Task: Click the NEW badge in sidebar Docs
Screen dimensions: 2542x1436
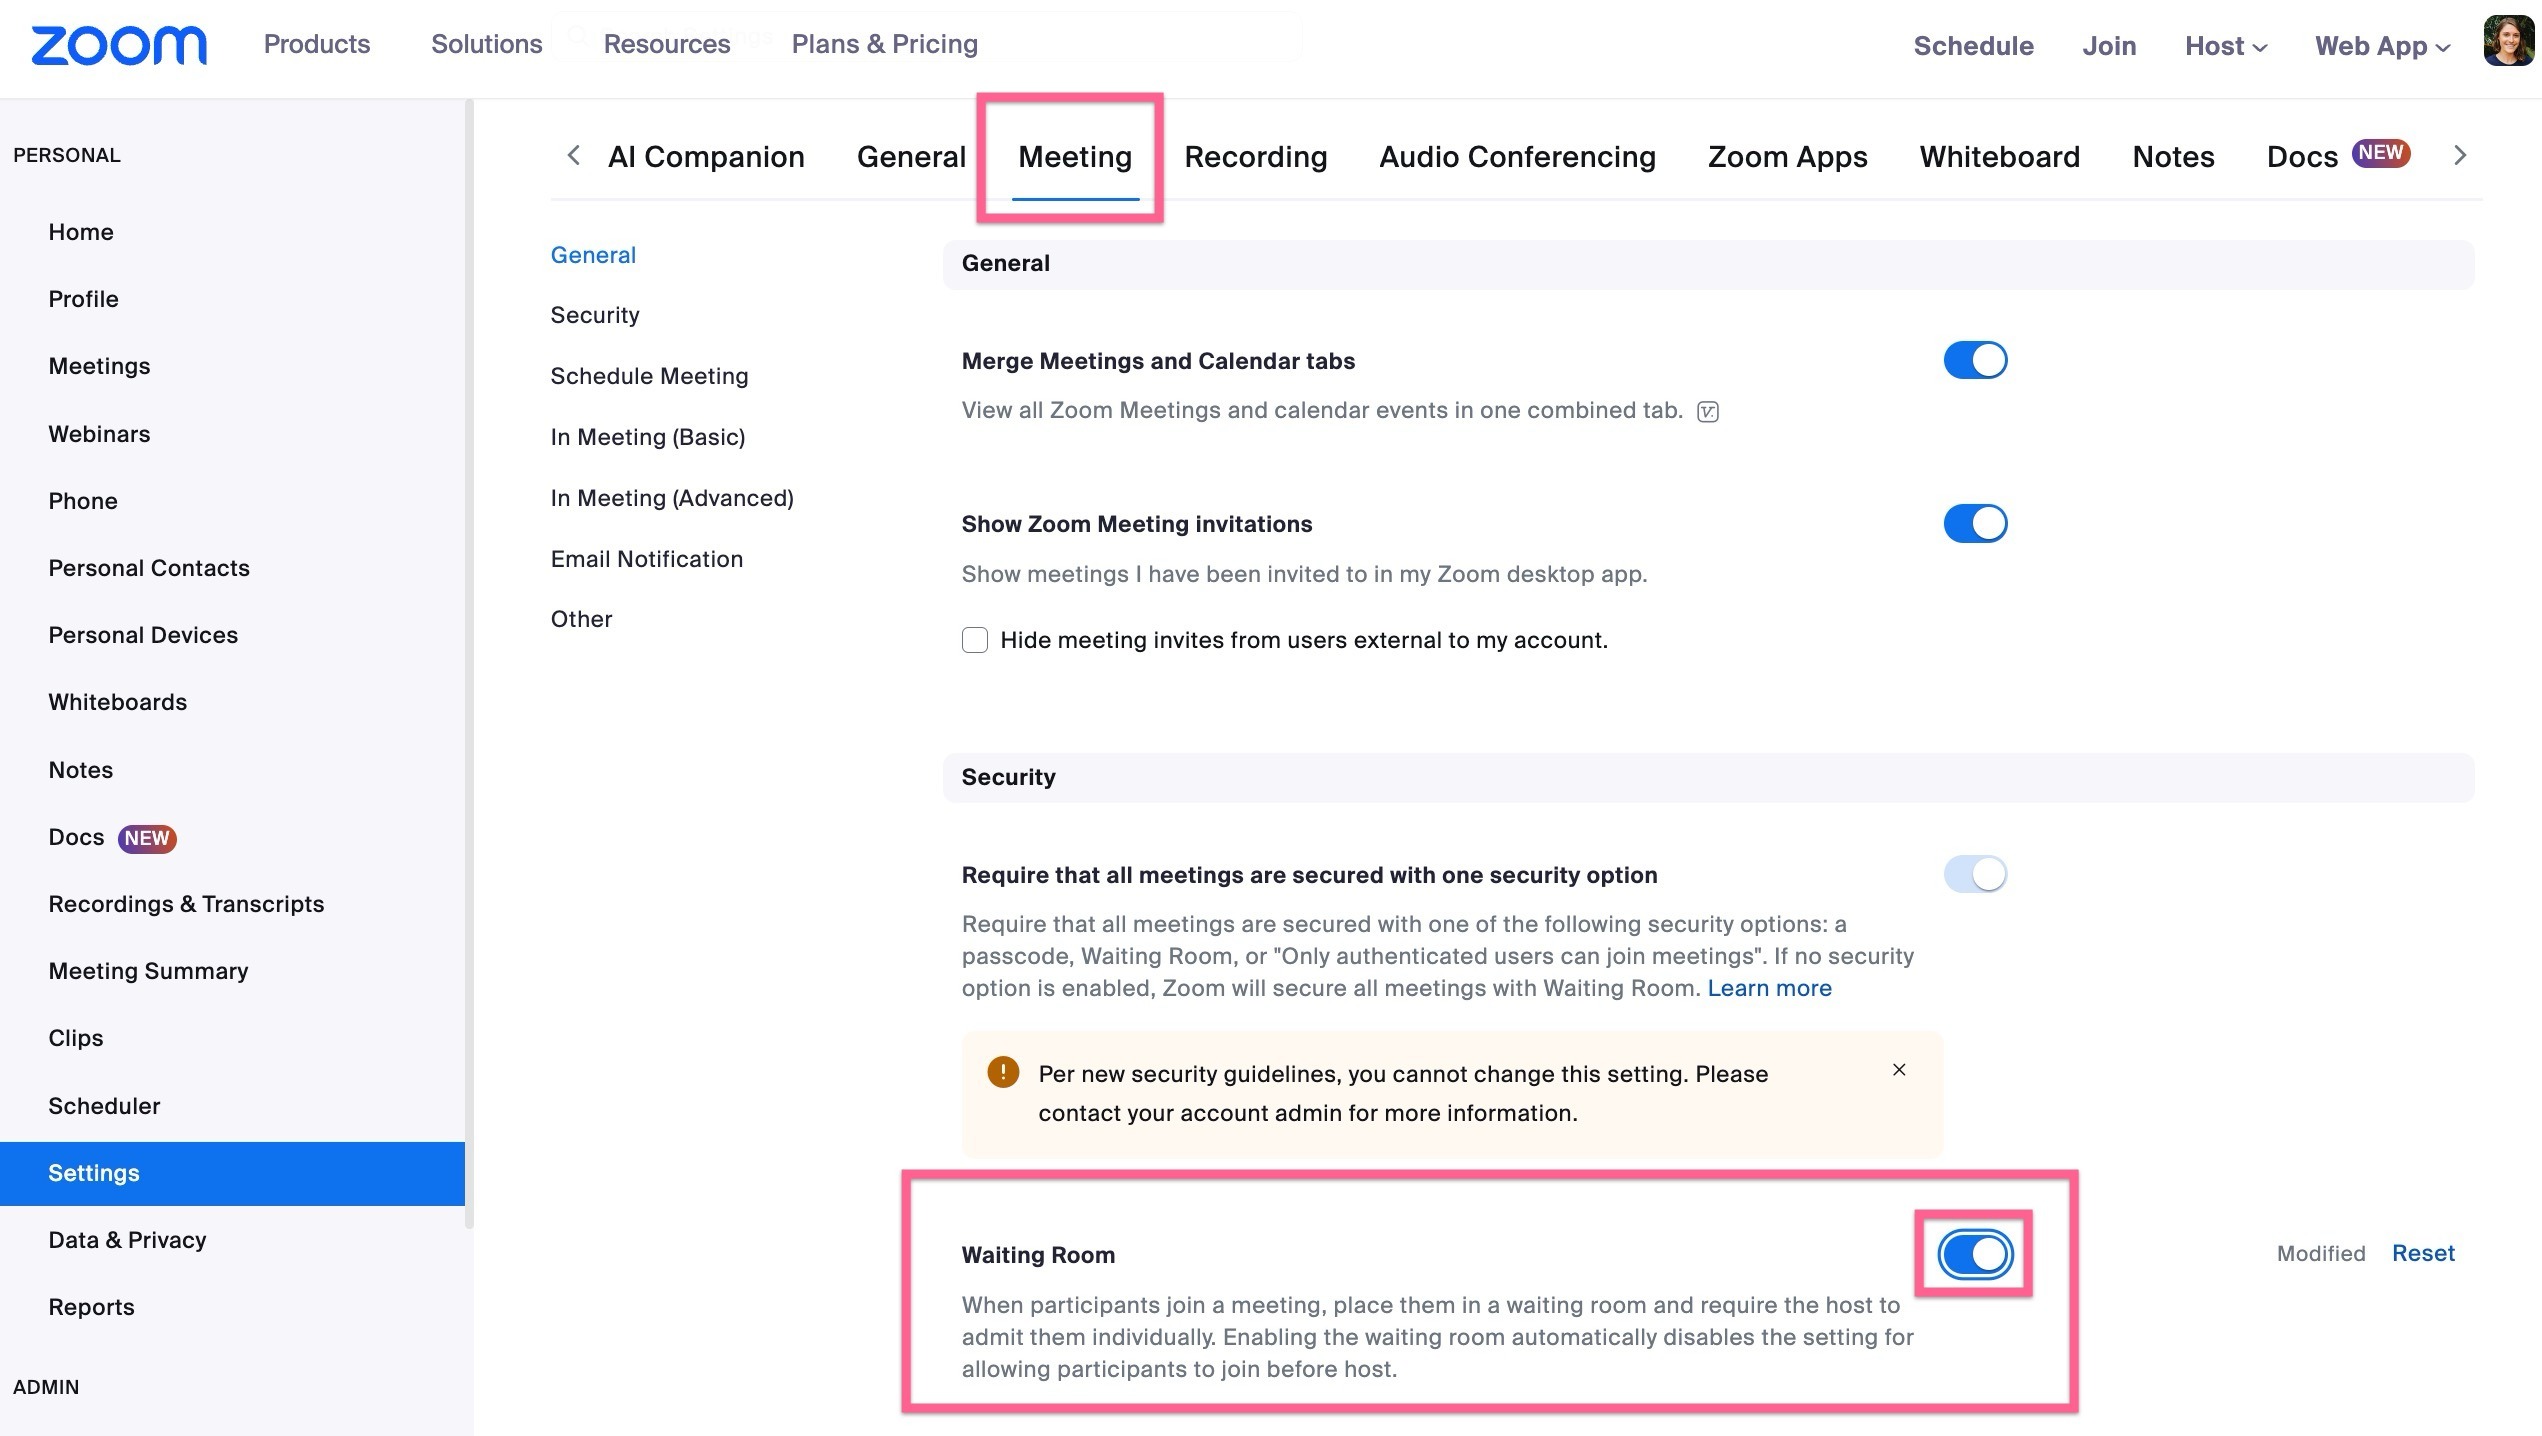Action: tap(147, 838)
